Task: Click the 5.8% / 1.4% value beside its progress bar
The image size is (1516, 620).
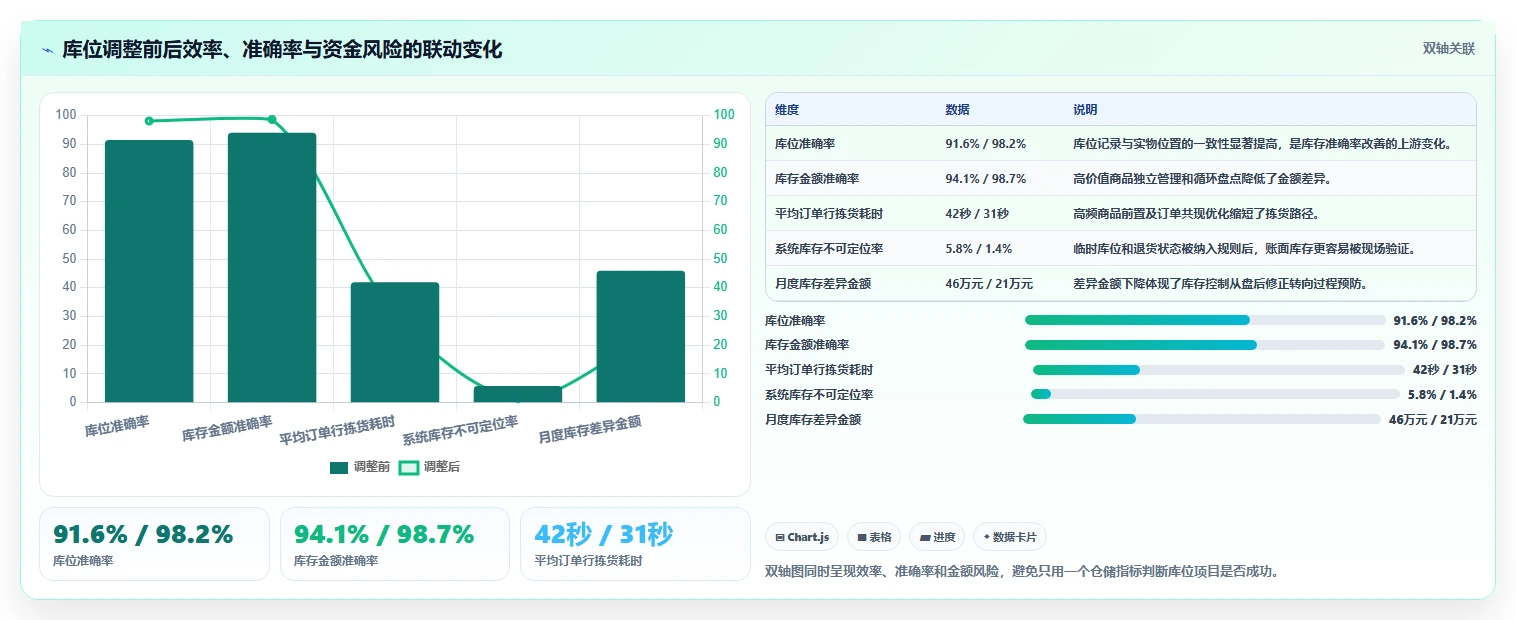Action: pos(1442,395)
